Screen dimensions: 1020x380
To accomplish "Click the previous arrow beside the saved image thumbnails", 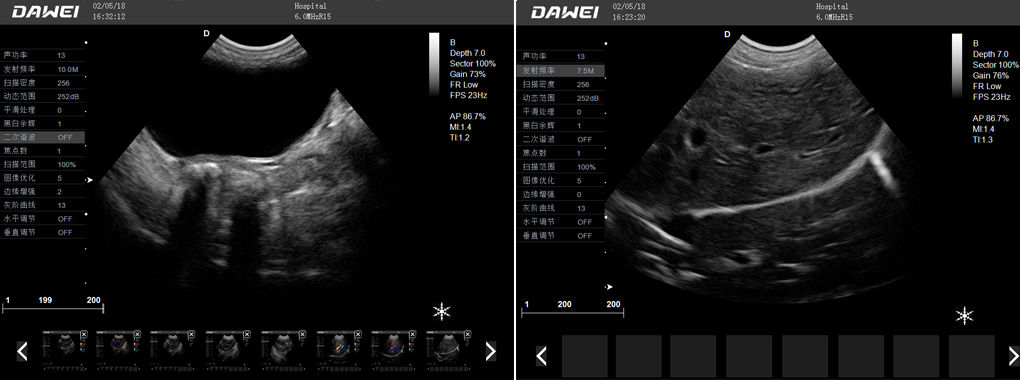I will [x=22, y=352].
